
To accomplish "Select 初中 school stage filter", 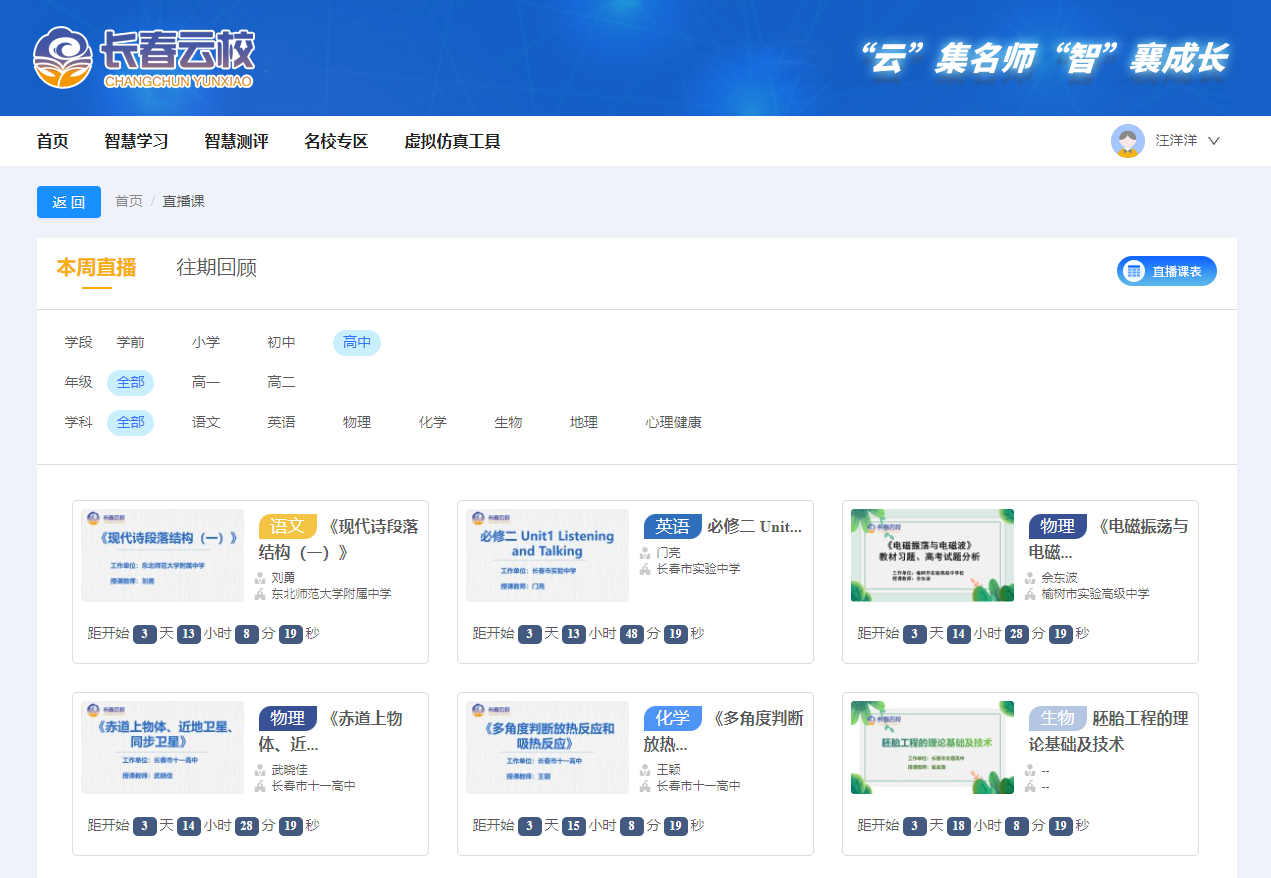I will (x=281, y=342).
